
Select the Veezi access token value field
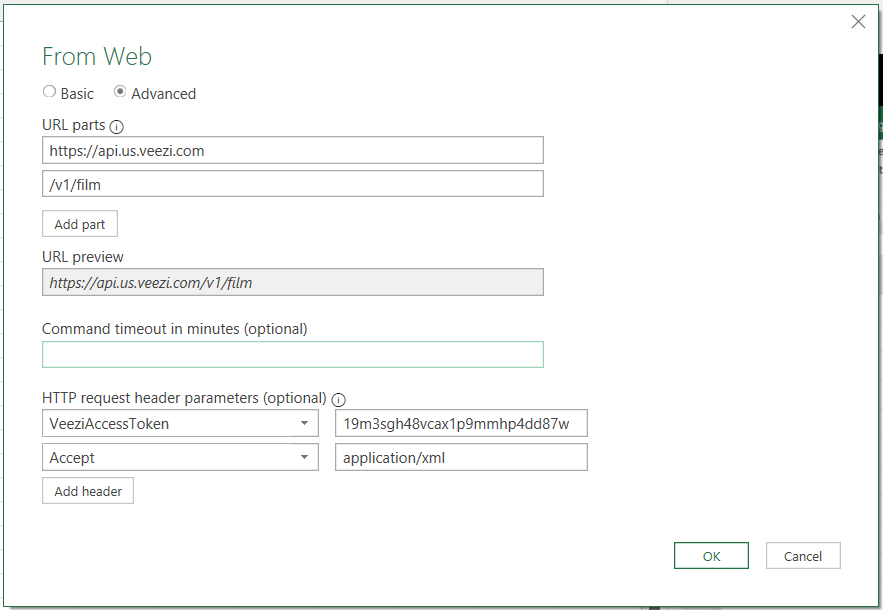[x=461, y=423]
